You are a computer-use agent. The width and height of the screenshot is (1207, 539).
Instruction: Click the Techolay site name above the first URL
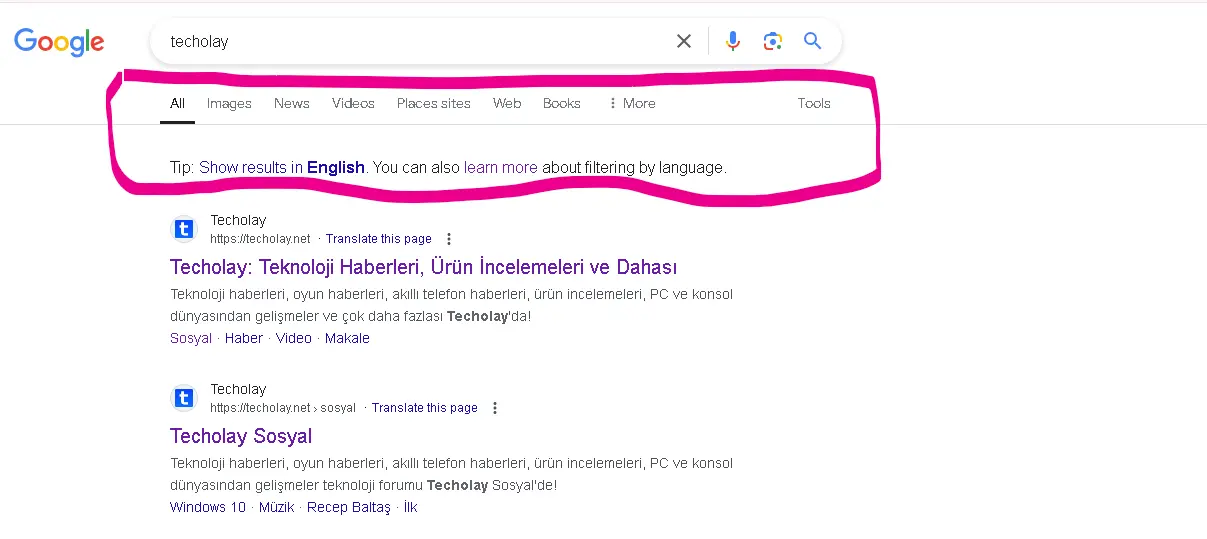[x=238, y=220]
